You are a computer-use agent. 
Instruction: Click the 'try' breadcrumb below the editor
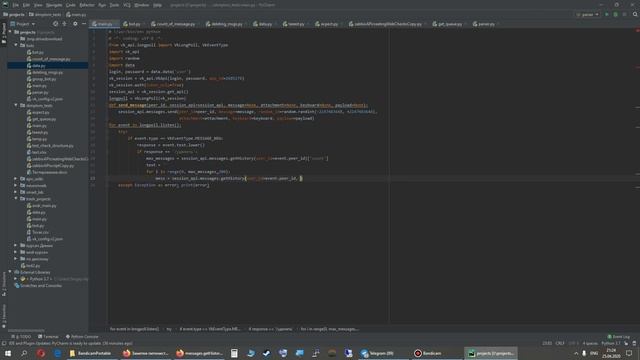169,329
